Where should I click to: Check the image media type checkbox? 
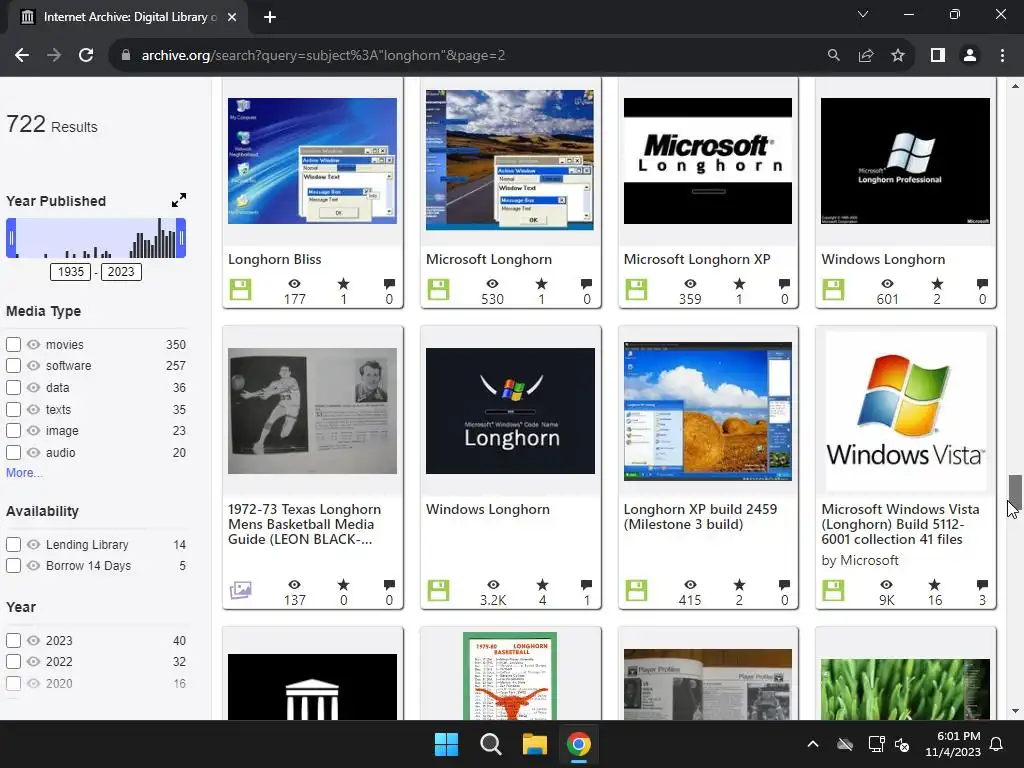click(x=13, y=431)
